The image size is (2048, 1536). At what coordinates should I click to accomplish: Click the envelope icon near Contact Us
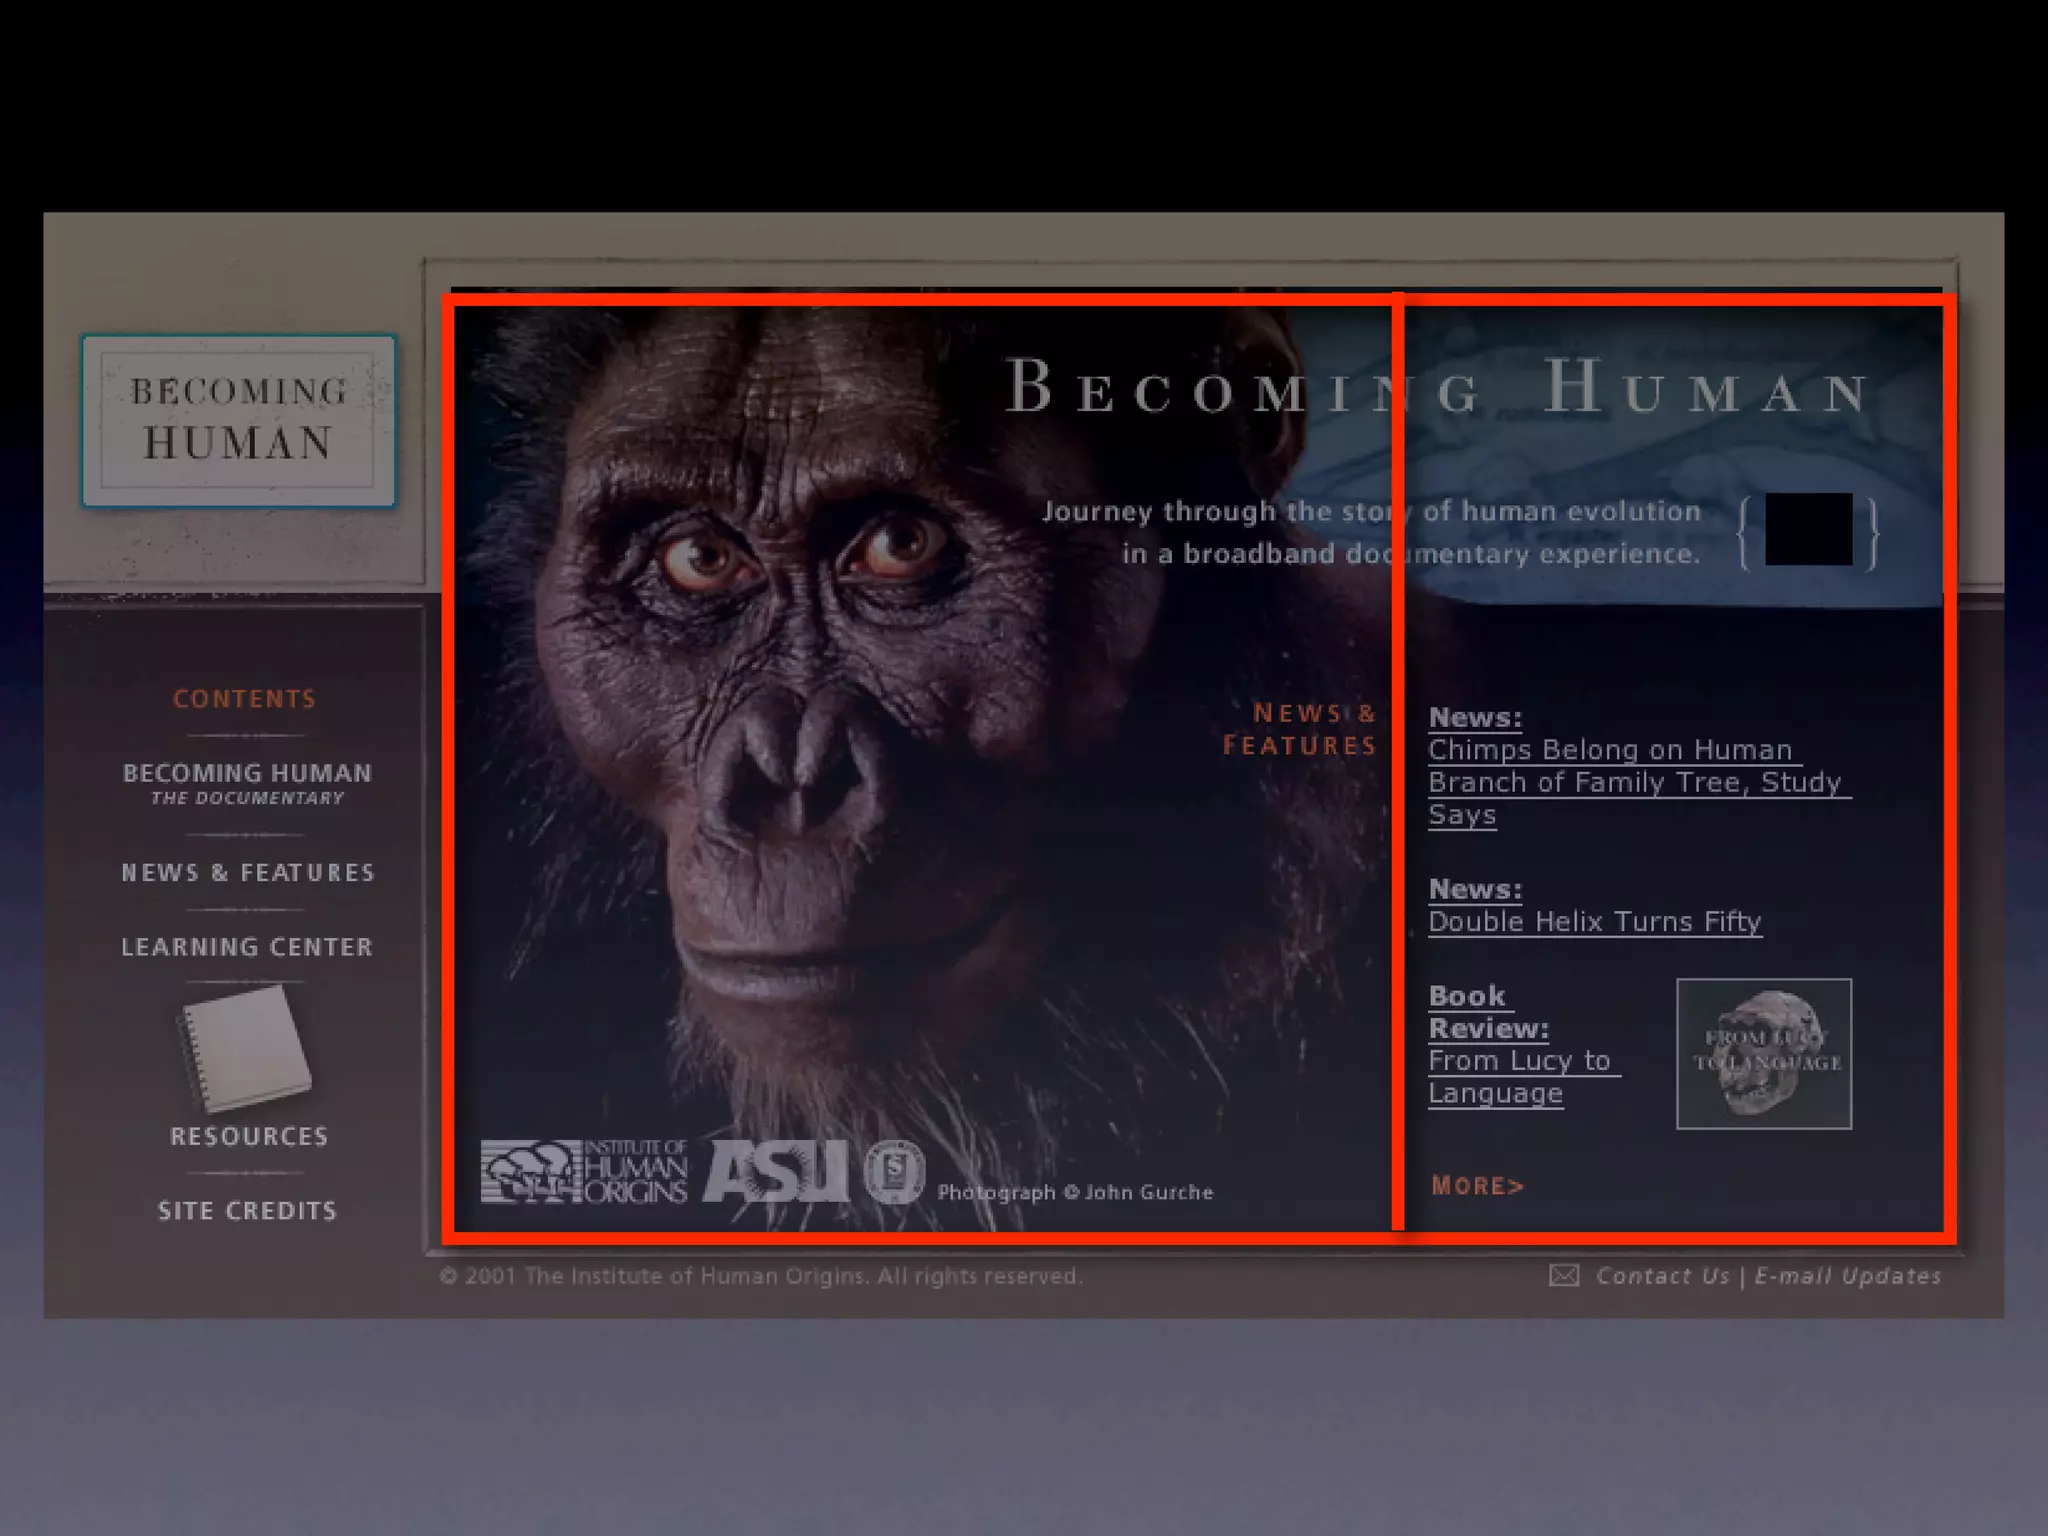click(x=1564, y=1276)
